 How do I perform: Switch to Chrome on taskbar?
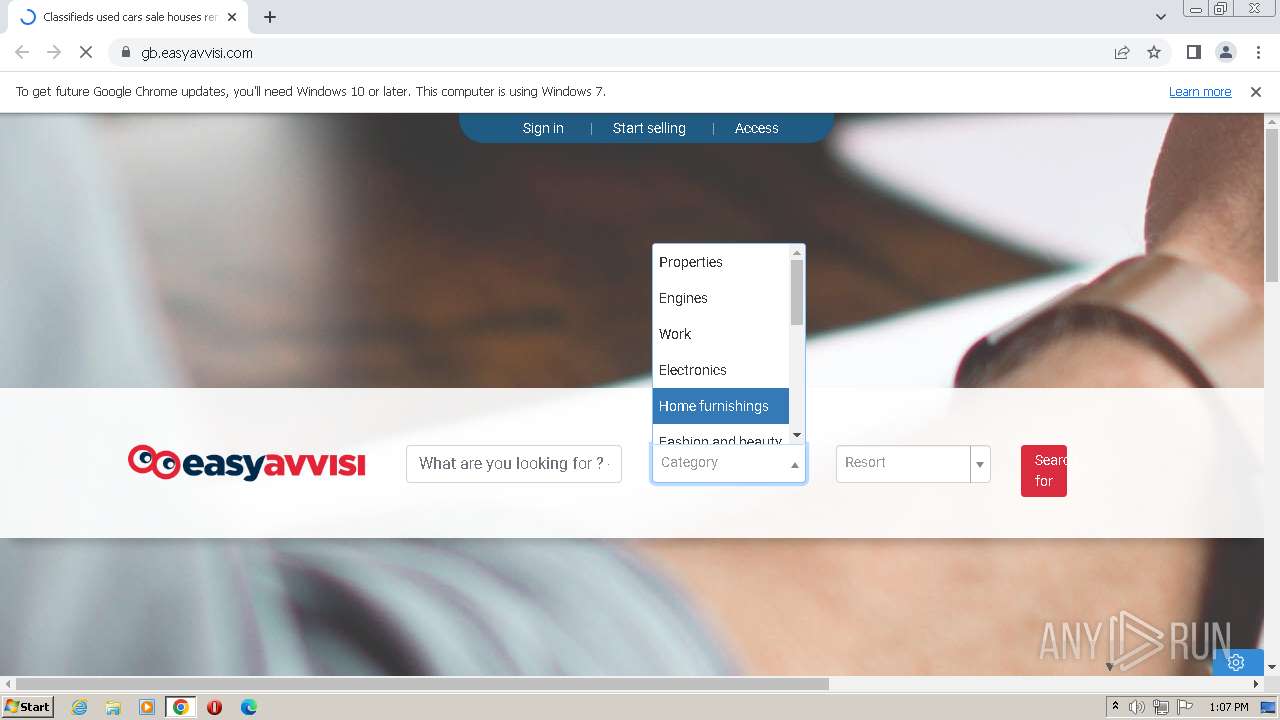[x=181, y=707]
